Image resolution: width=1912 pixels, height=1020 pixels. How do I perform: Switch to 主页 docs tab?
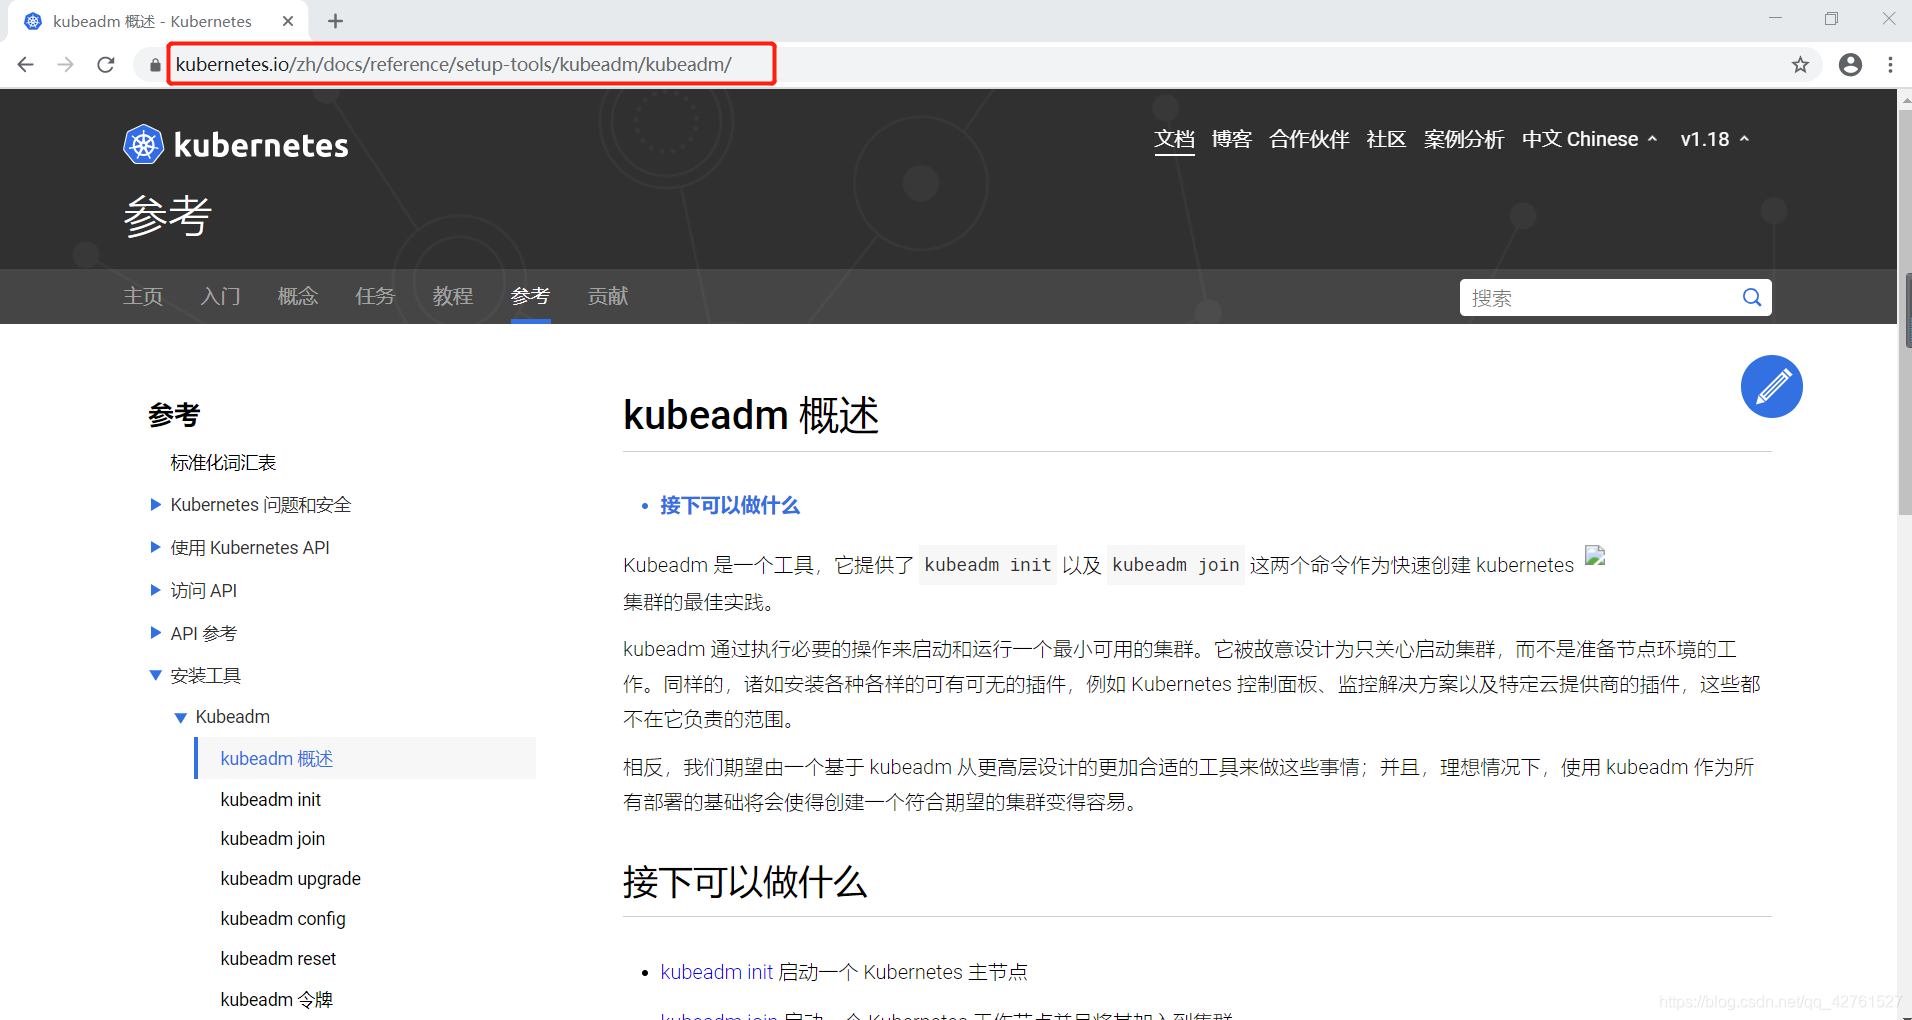[x=143, y=296]
